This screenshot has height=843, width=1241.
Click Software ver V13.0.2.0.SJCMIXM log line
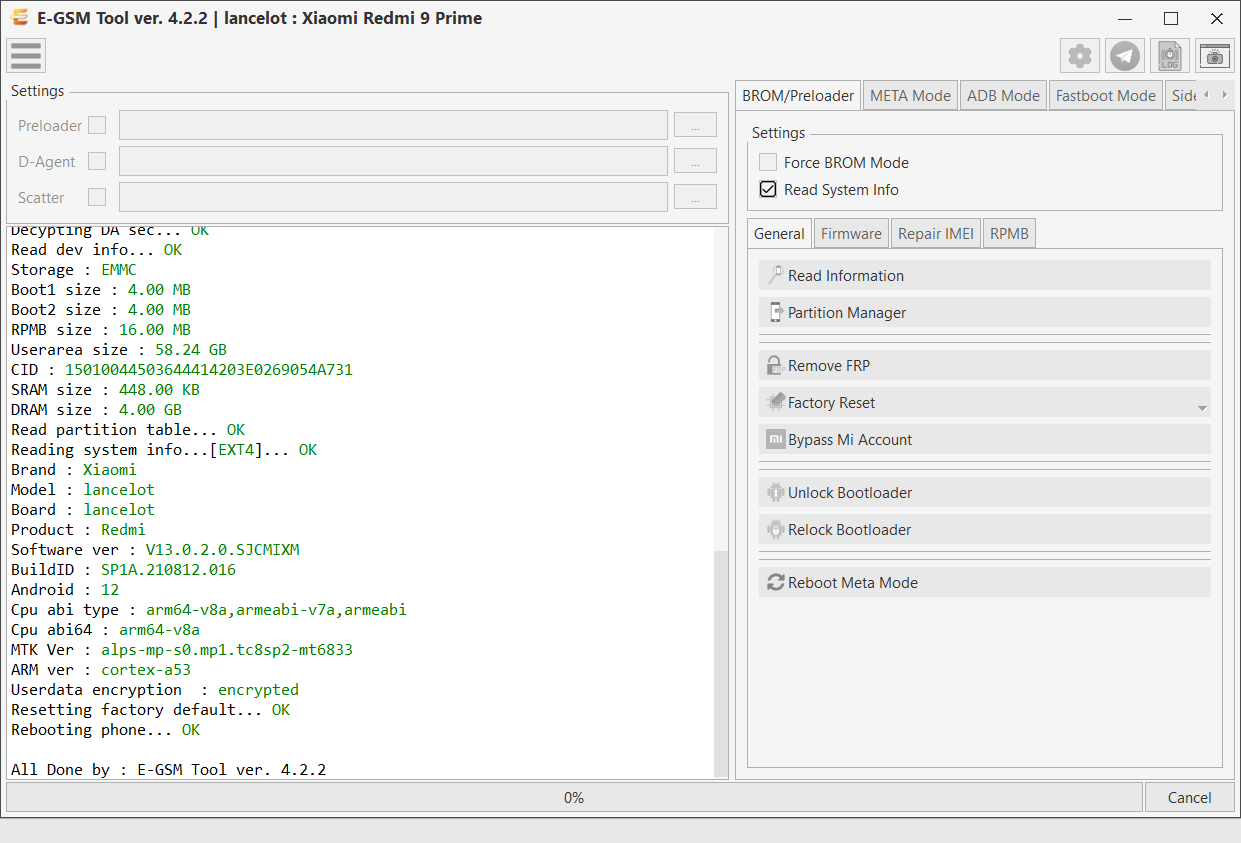click(155, 550)
